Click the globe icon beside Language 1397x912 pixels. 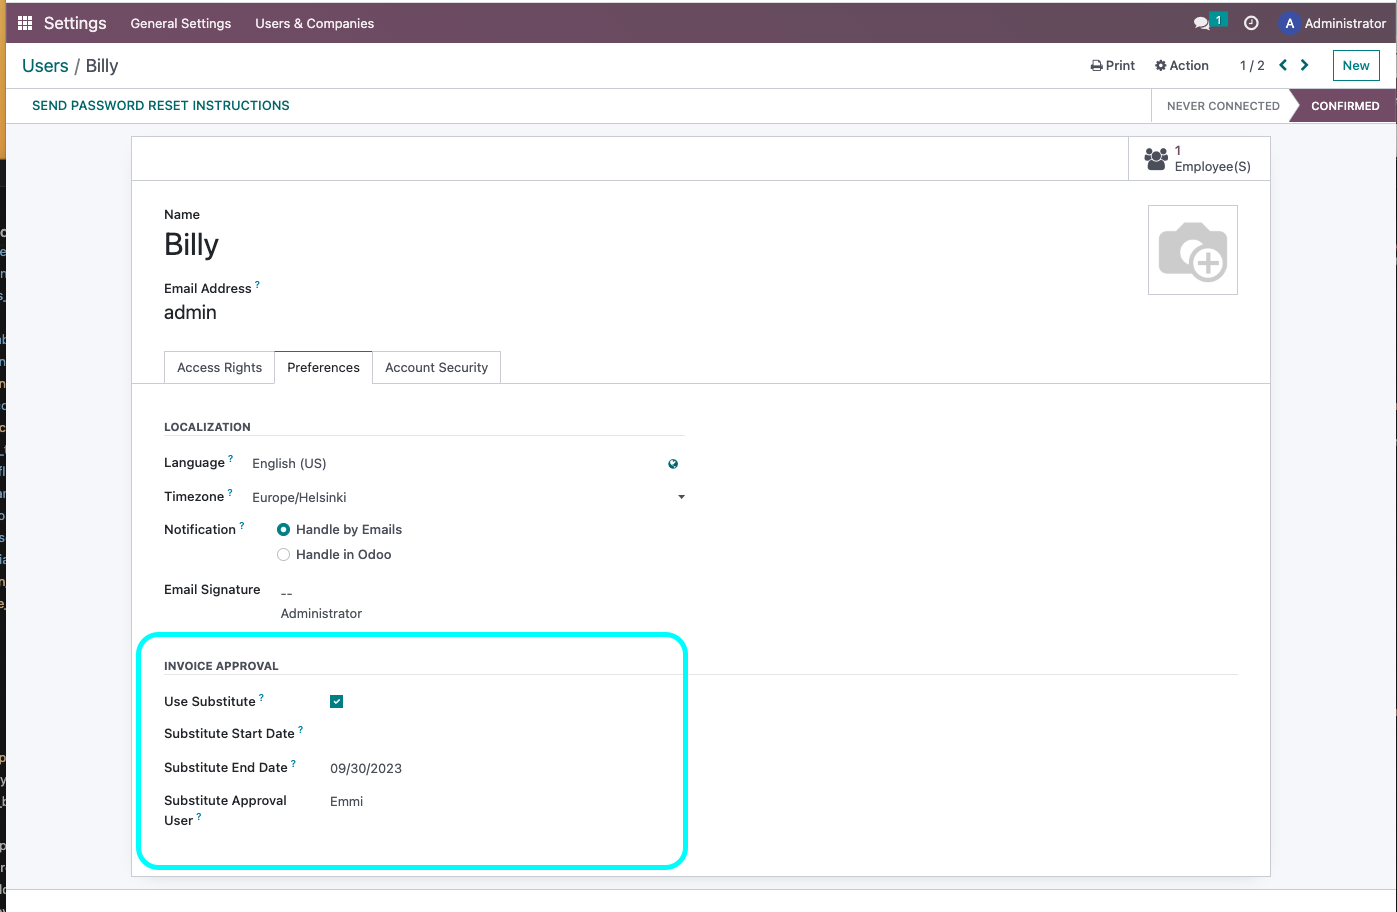(672, 463)
